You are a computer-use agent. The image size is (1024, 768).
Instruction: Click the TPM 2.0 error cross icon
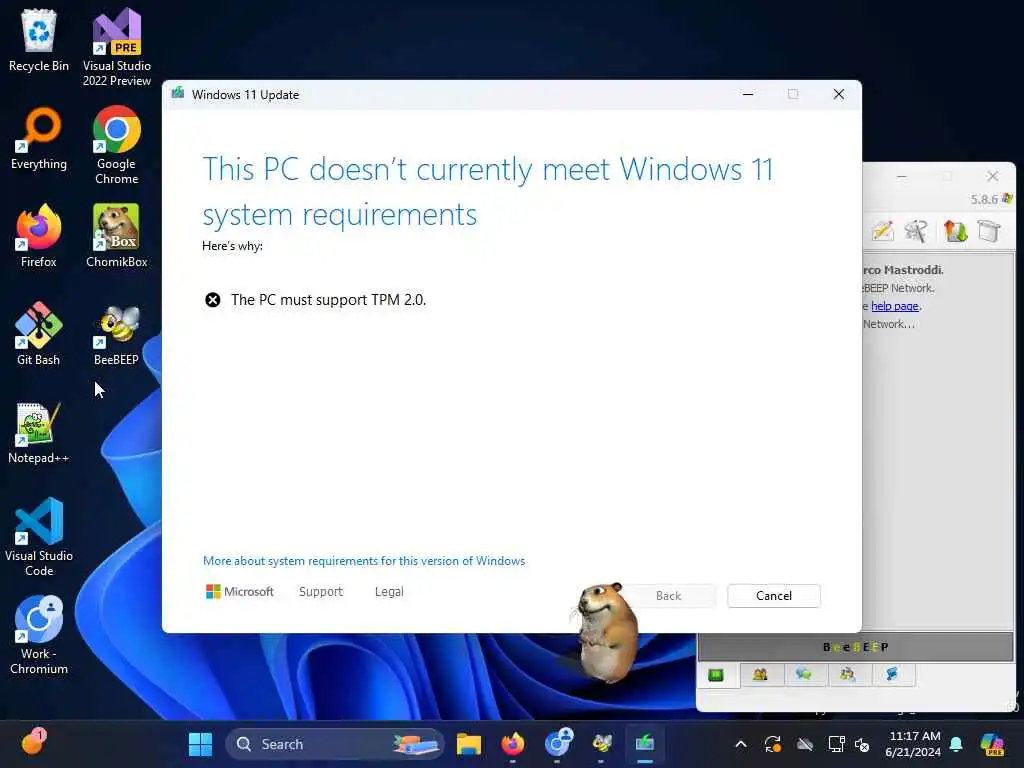coord(213,300)
